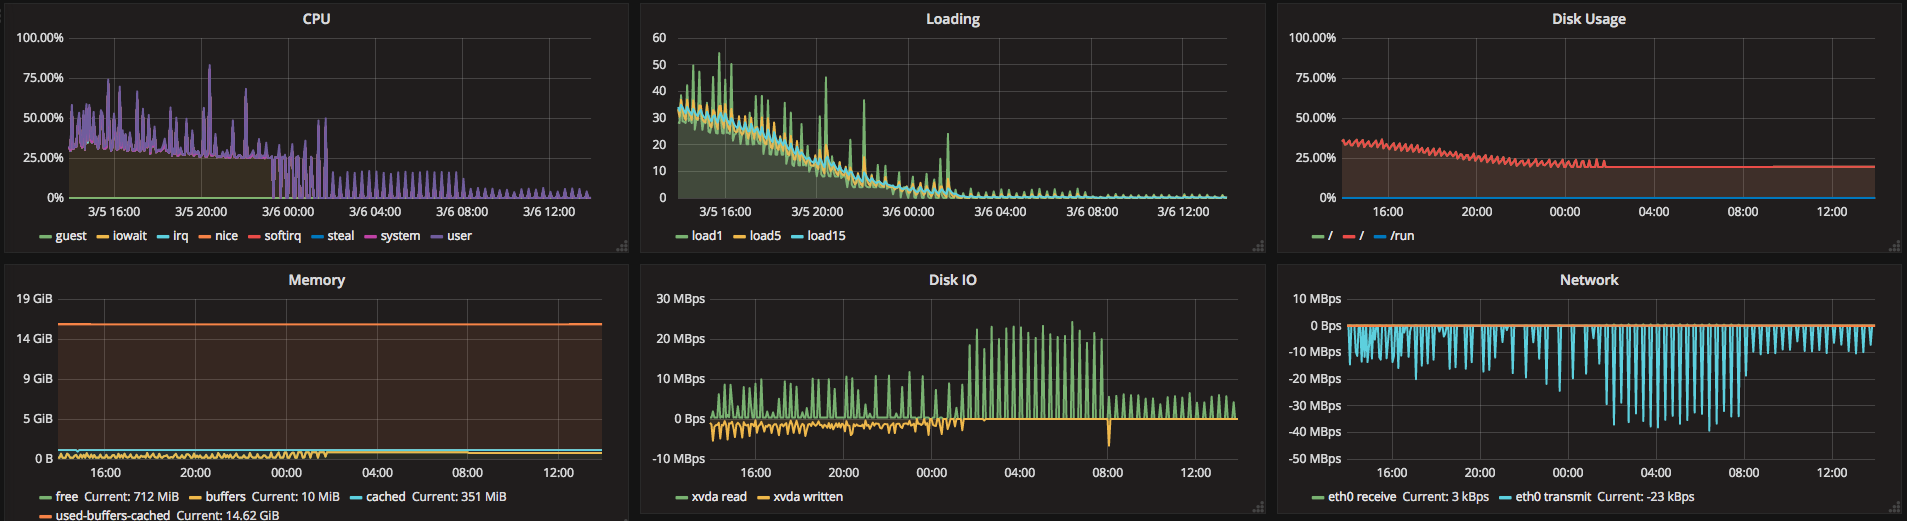Click the cached legend color line icon
1907x521 pixels.
[356, 498]
